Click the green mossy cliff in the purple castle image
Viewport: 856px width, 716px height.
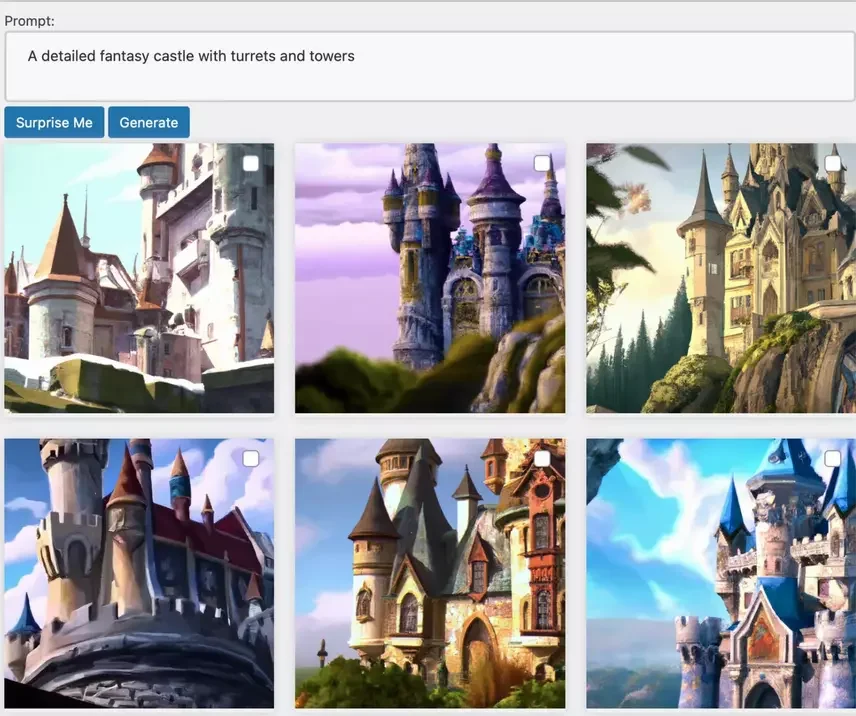[x=349, y=382]
